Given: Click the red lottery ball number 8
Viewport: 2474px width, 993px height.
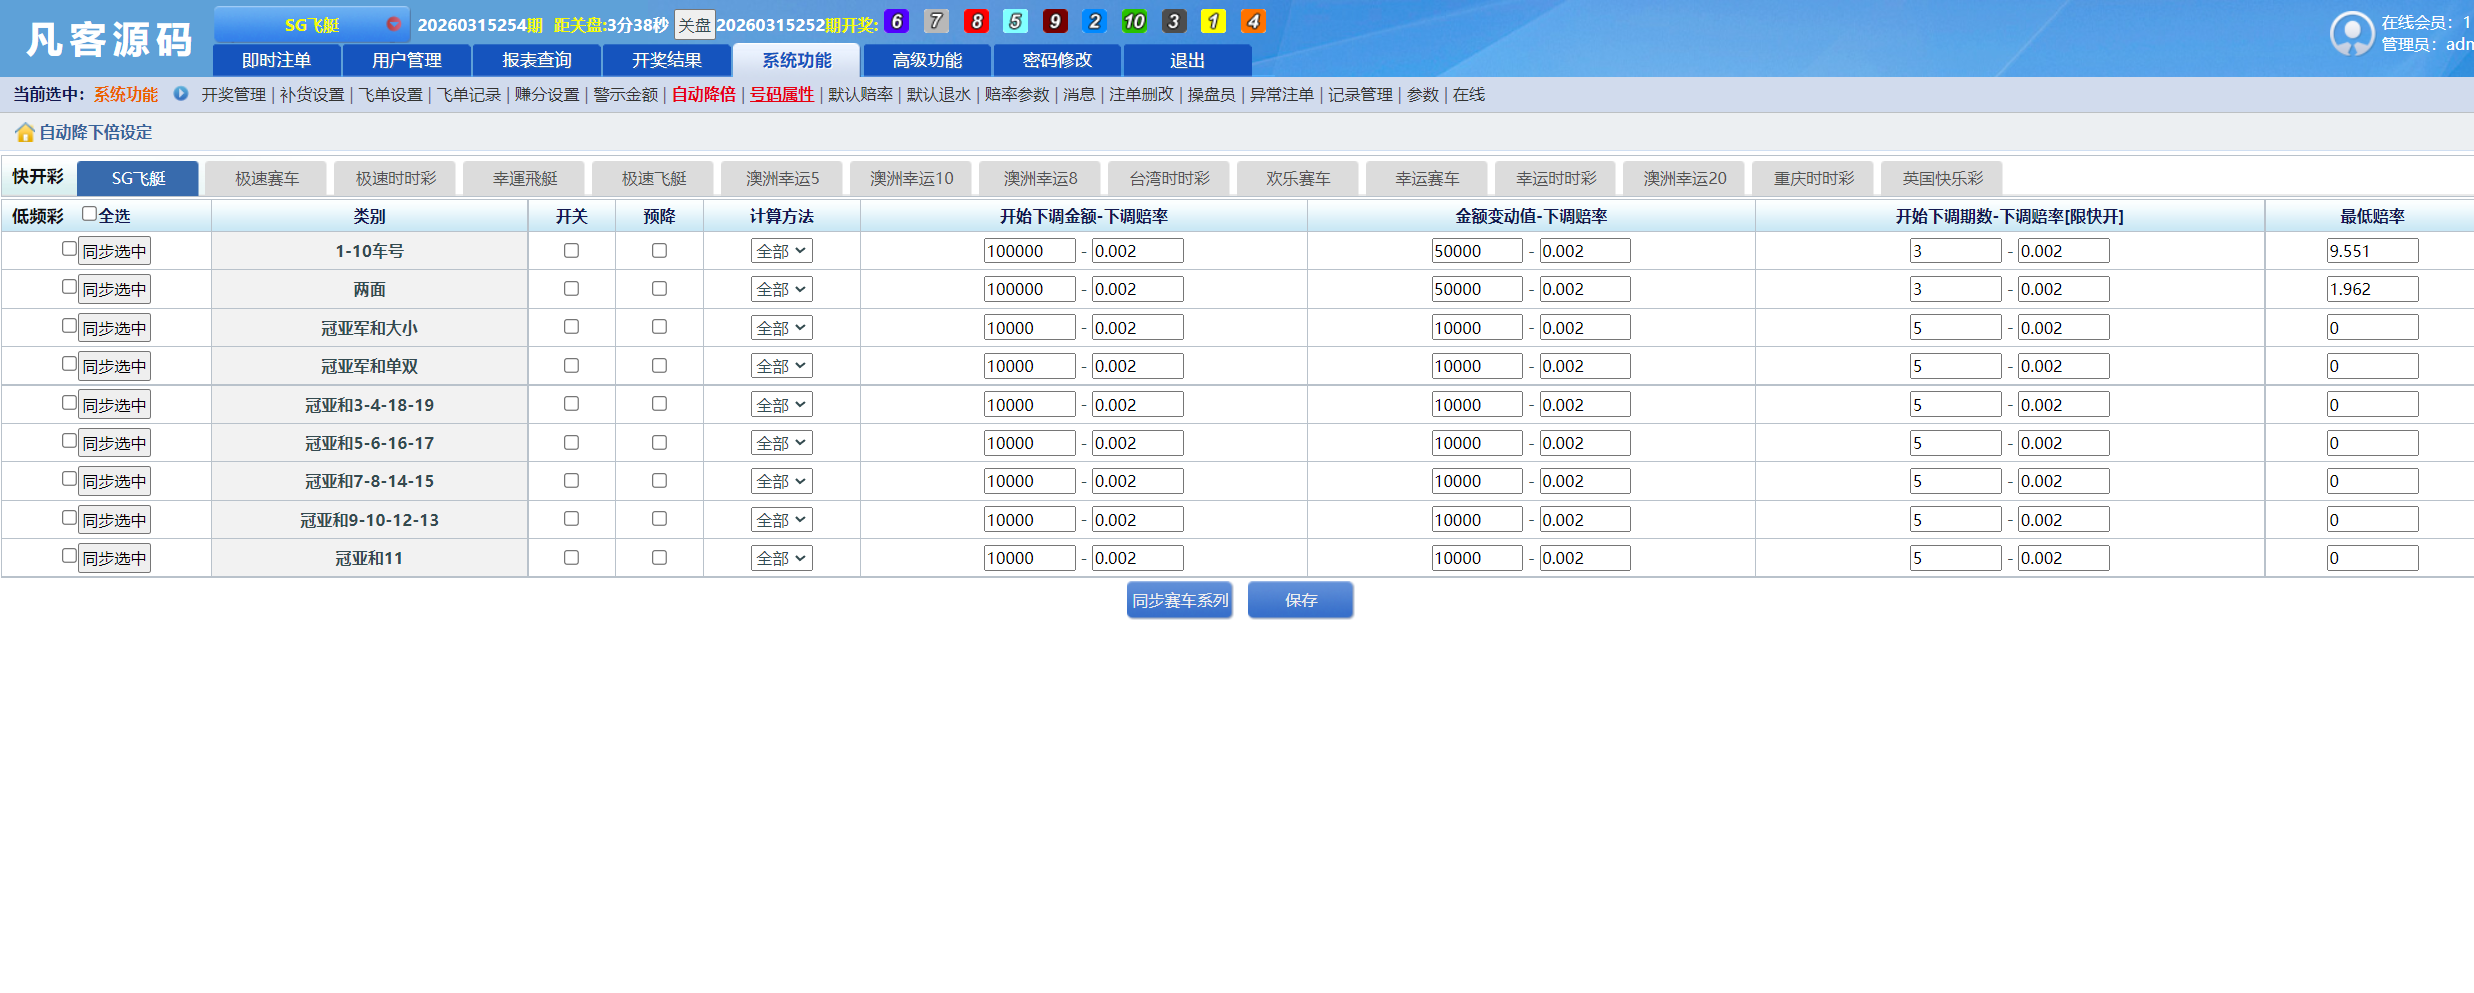Looking at the screenshot, I should [x=975, y=20].
